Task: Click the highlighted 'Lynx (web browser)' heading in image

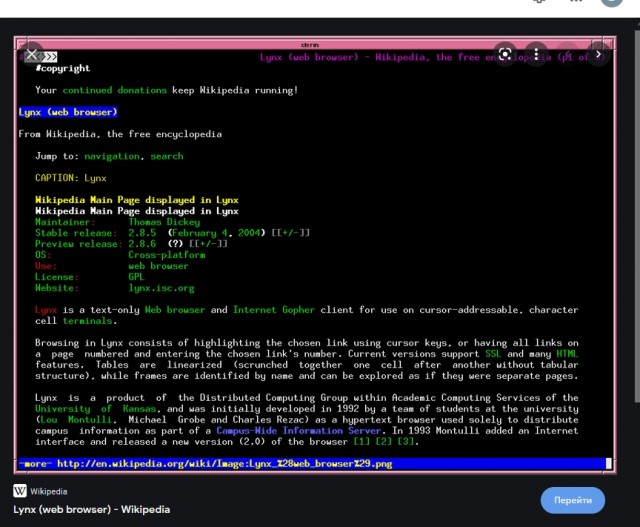Action: click(x=68, y=112)
